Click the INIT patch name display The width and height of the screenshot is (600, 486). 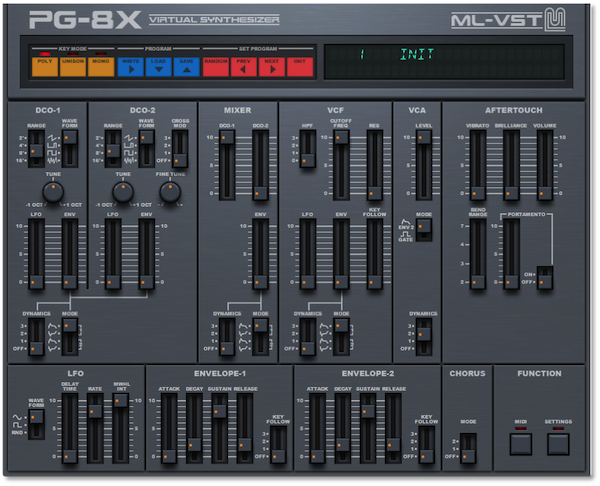coord(417,54)
